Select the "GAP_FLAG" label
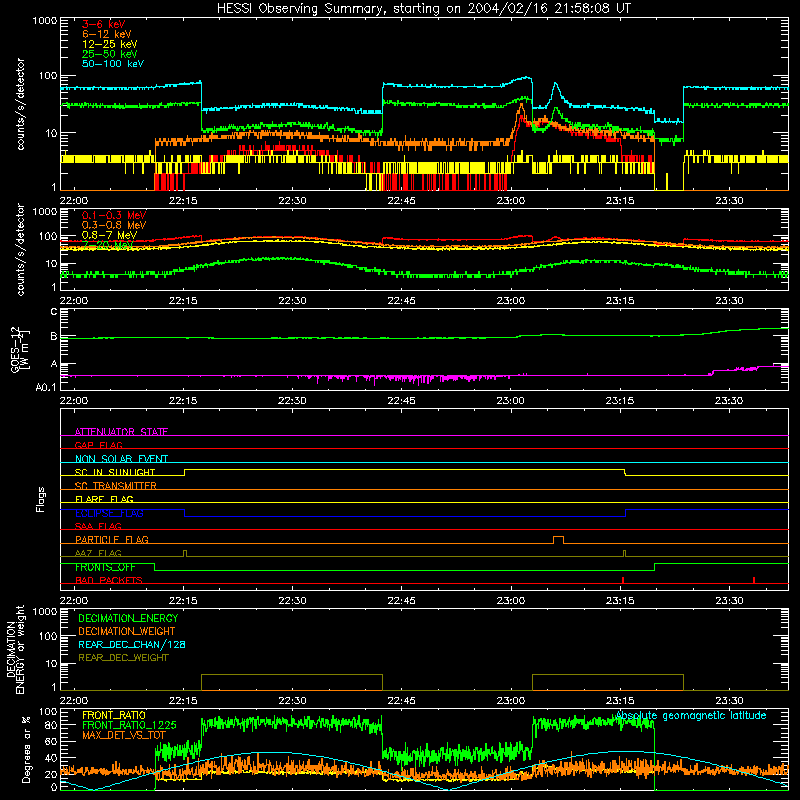This screenshot has height=800, width=800. (98, 445)
